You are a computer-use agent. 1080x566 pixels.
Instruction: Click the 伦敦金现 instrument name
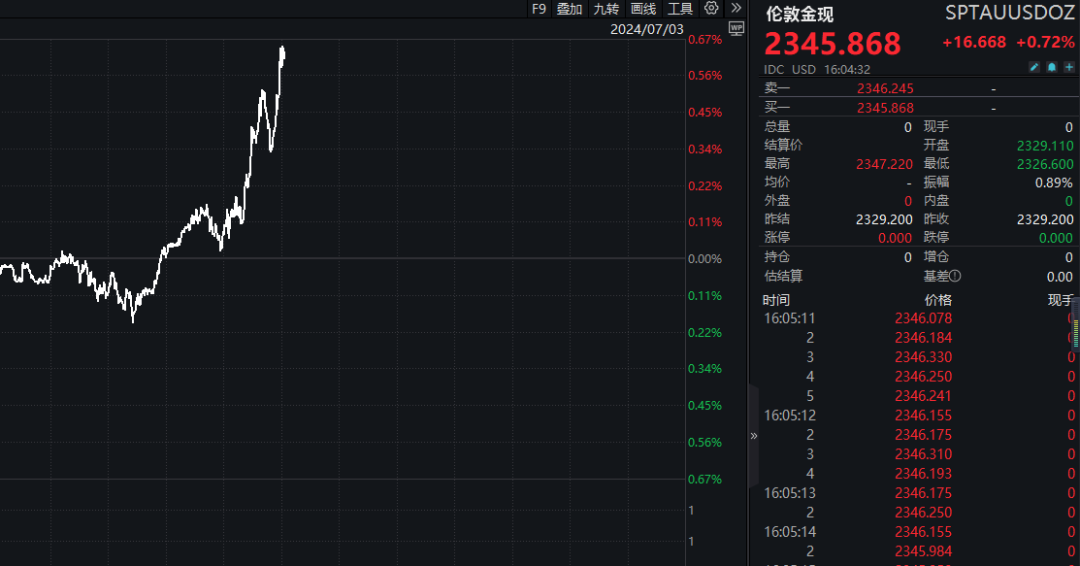[x=799, y=15]
